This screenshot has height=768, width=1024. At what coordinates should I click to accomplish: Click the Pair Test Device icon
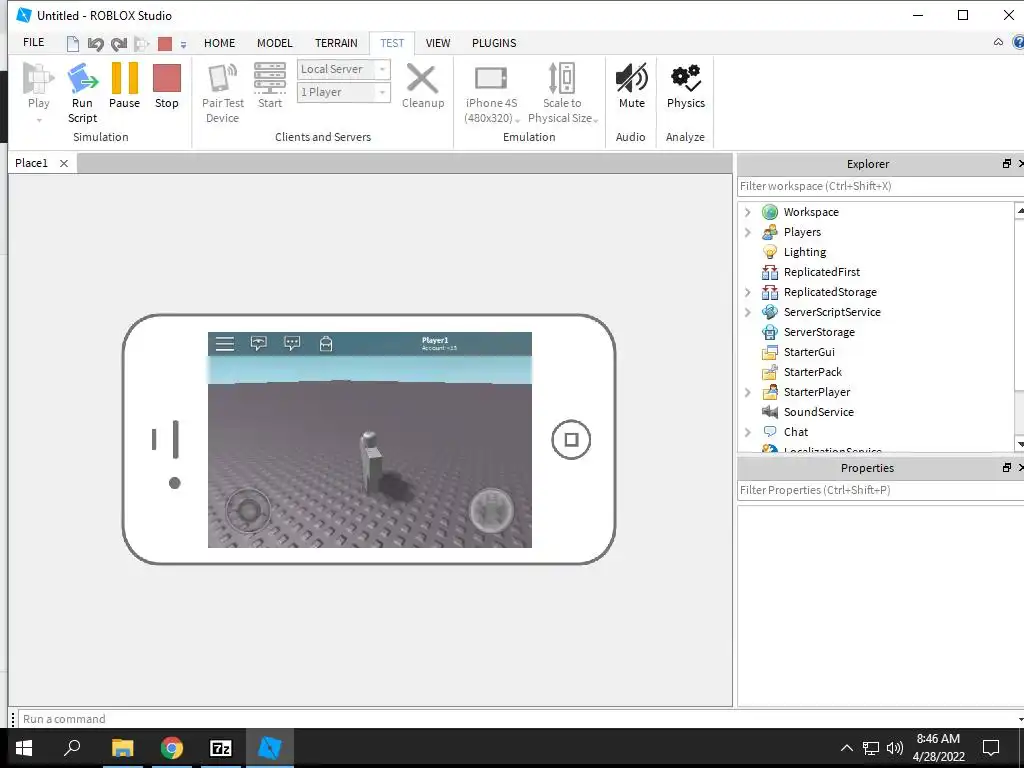pyautogui.click(x=222, y=78)
